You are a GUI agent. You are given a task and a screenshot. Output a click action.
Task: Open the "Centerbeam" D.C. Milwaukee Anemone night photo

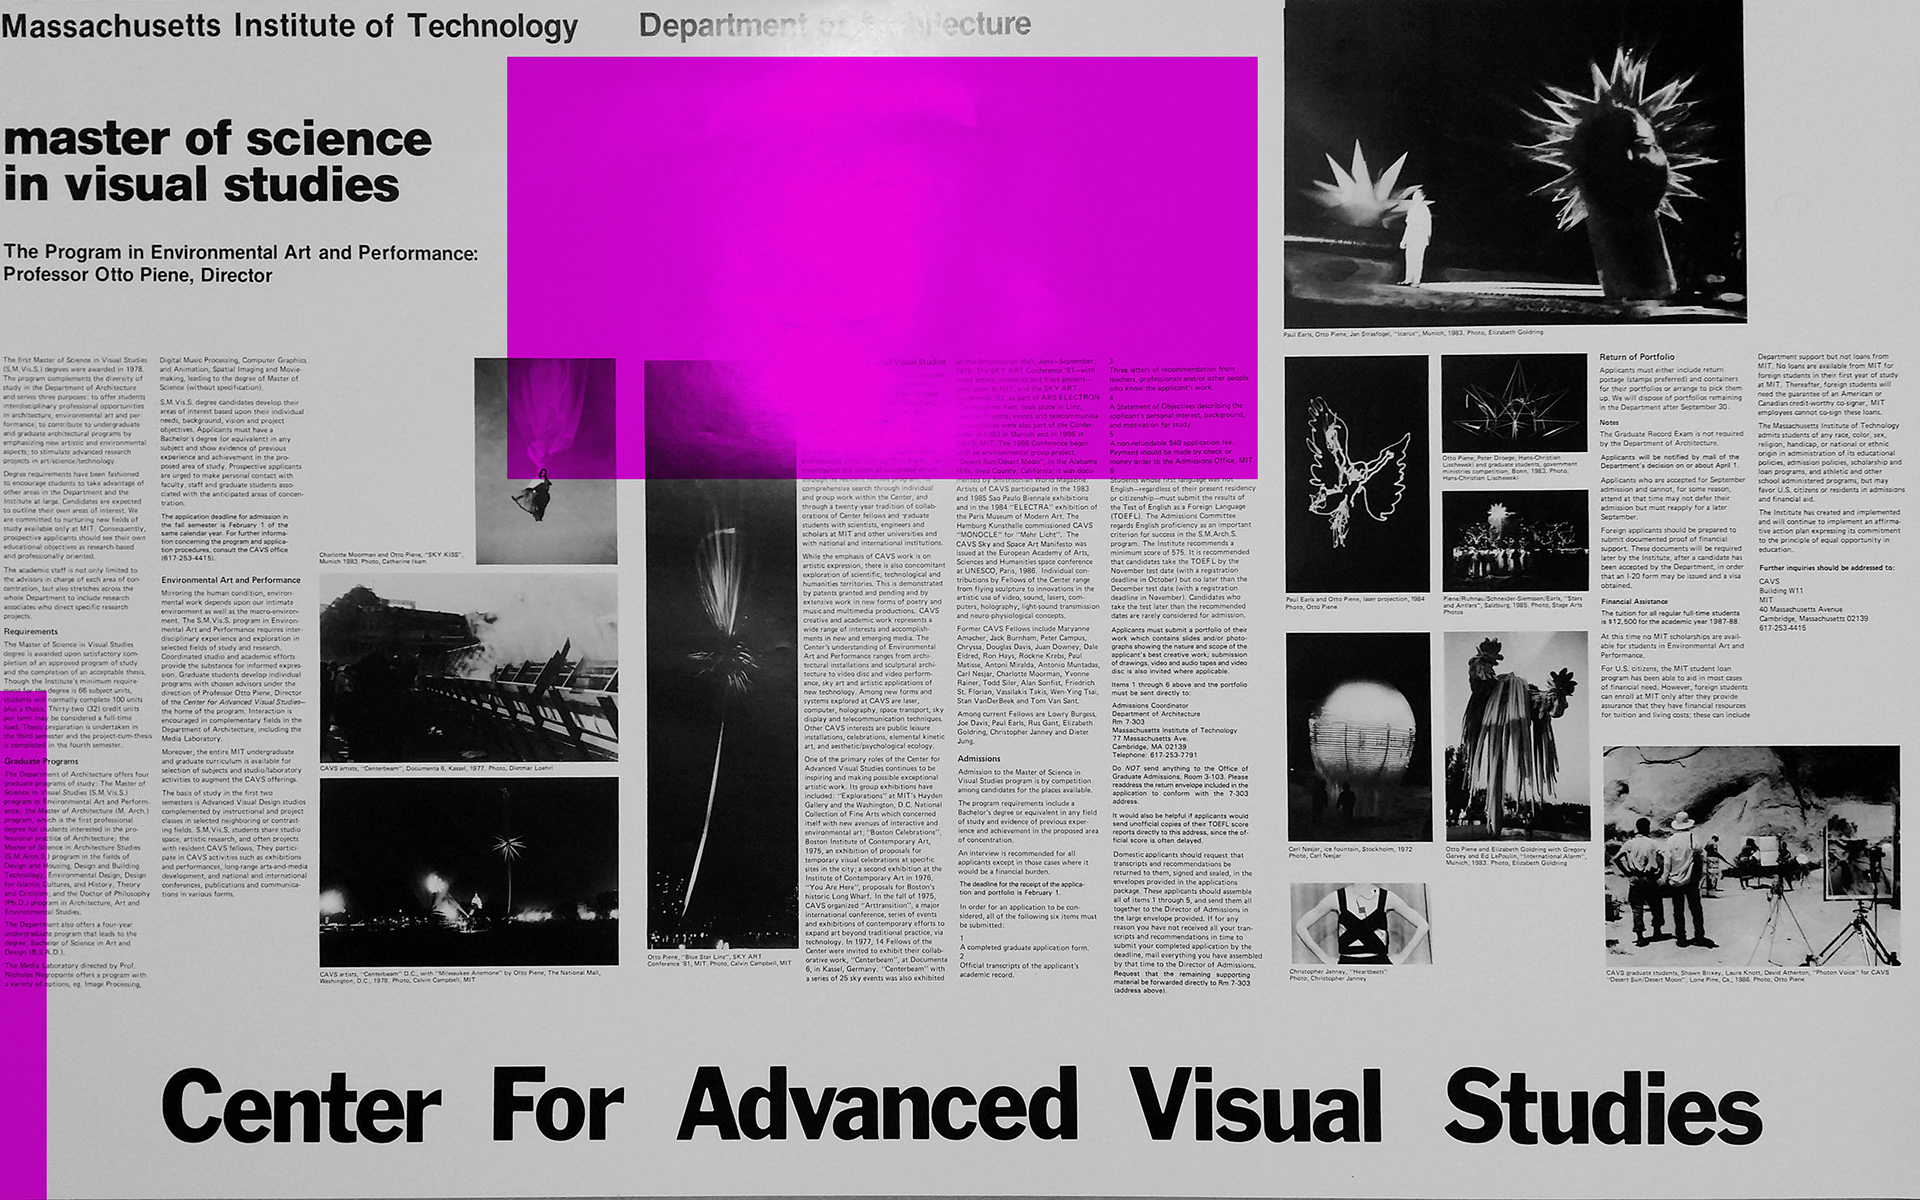click(469, 872)
